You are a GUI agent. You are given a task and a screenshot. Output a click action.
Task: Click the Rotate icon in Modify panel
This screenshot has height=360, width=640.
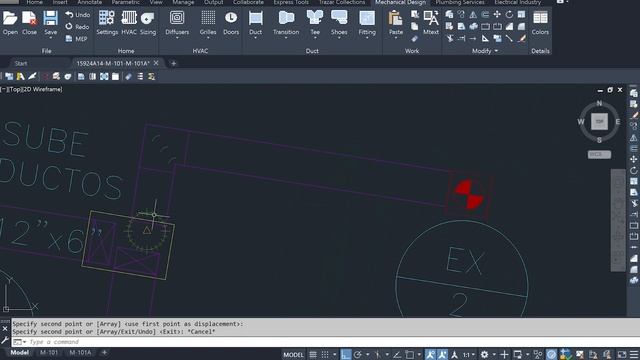(x=509, y=14)
